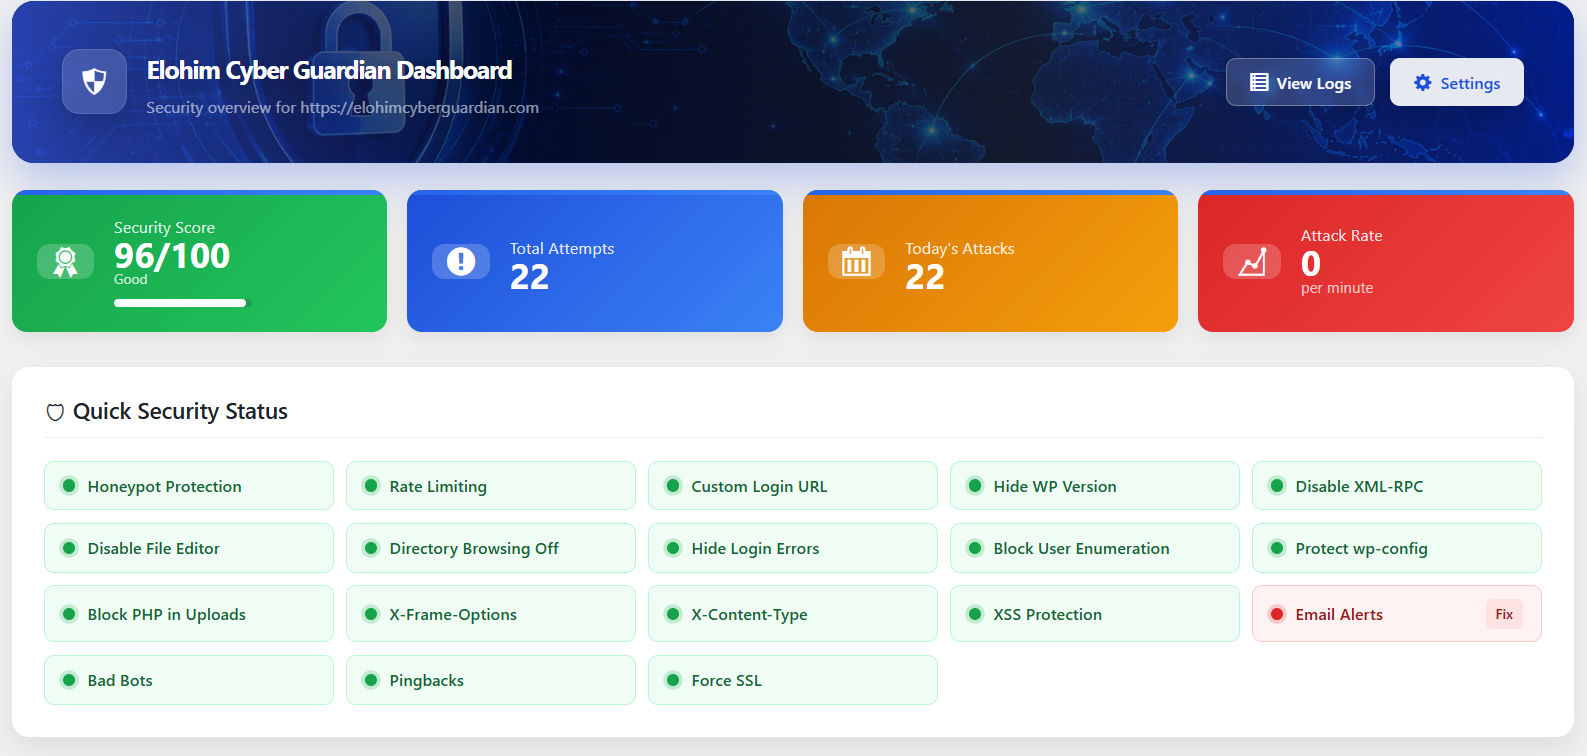Click the X-Frame-Options status item
This screenshot has height=756, width=1587.
point(491,614)
